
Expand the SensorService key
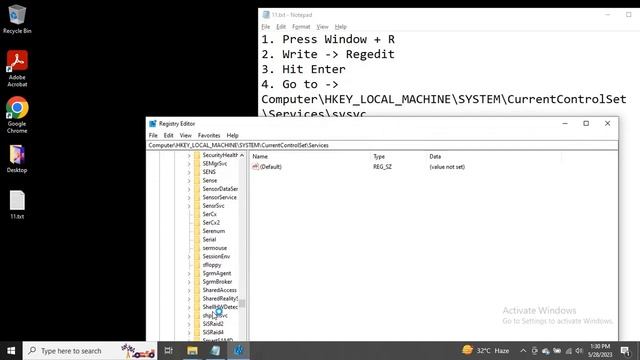tap(189, 198)
